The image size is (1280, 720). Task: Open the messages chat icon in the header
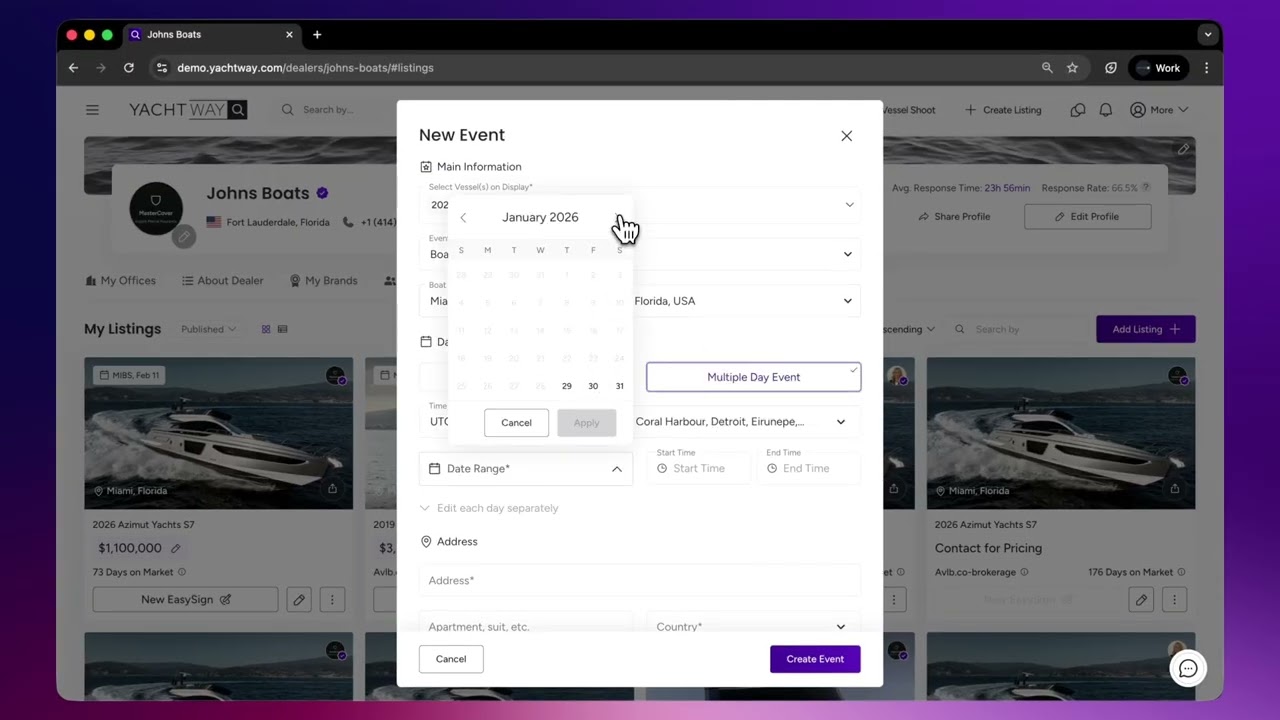tap(1077, 110)
